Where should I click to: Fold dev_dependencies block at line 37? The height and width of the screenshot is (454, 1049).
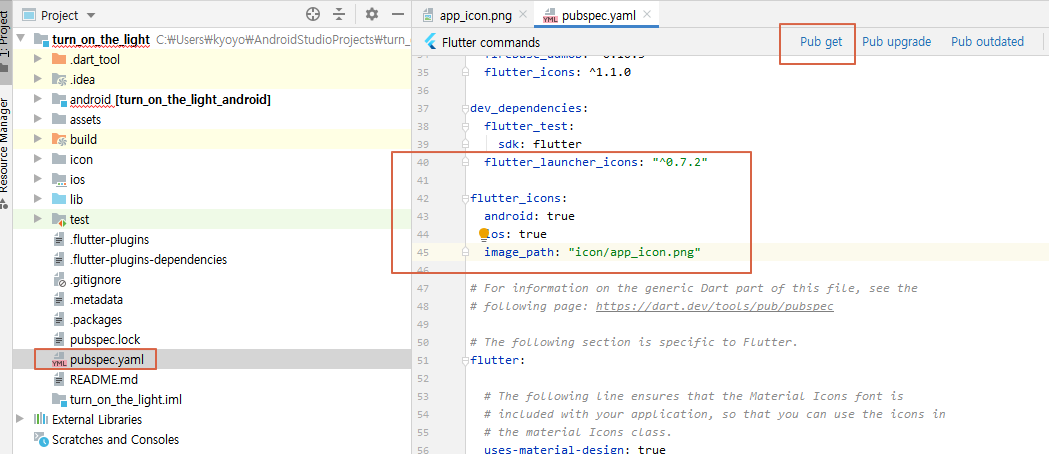466,108
